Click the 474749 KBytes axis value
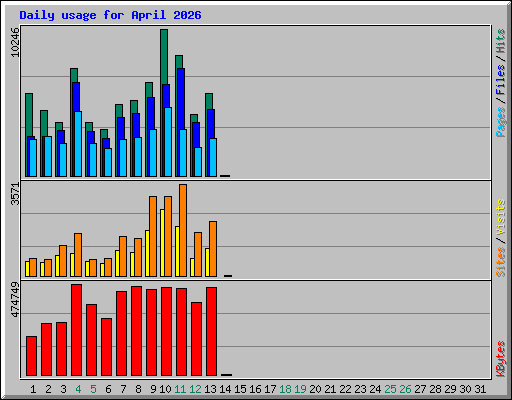This screenshot has width=512, height=400. click(x=15, y=299)
